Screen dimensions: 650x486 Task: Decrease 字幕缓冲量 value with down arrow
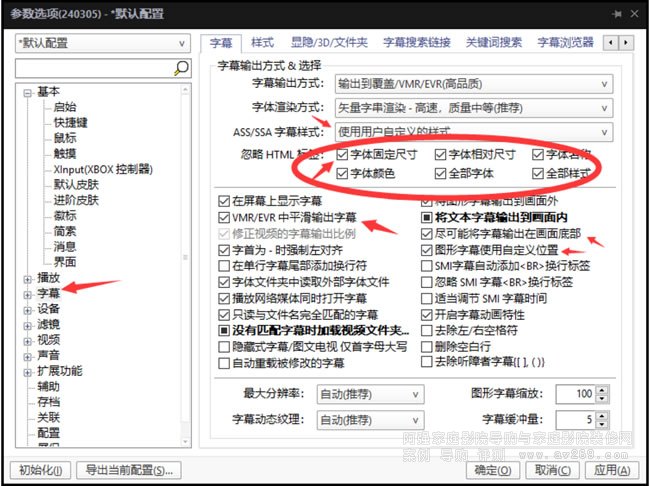[603, 424]
